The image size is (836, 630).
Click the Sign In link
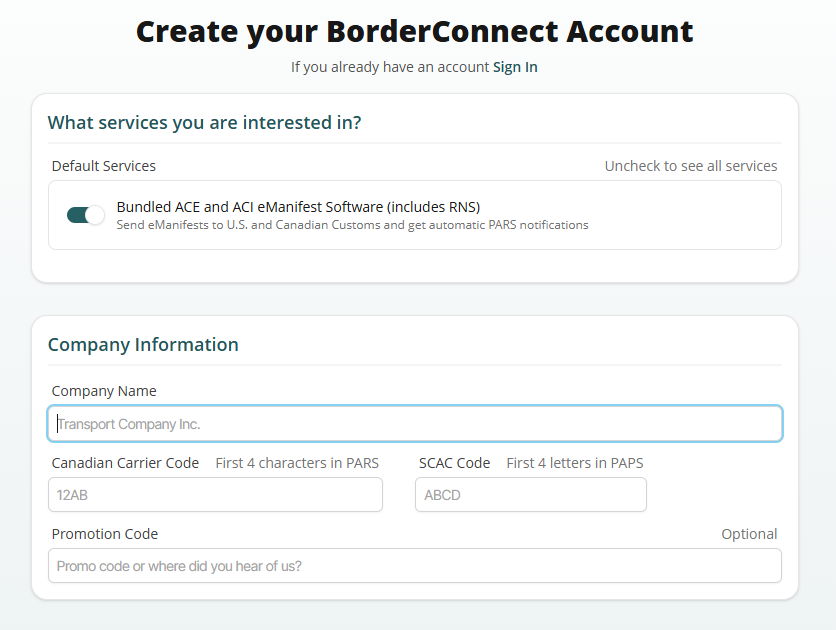pos(515,67)
